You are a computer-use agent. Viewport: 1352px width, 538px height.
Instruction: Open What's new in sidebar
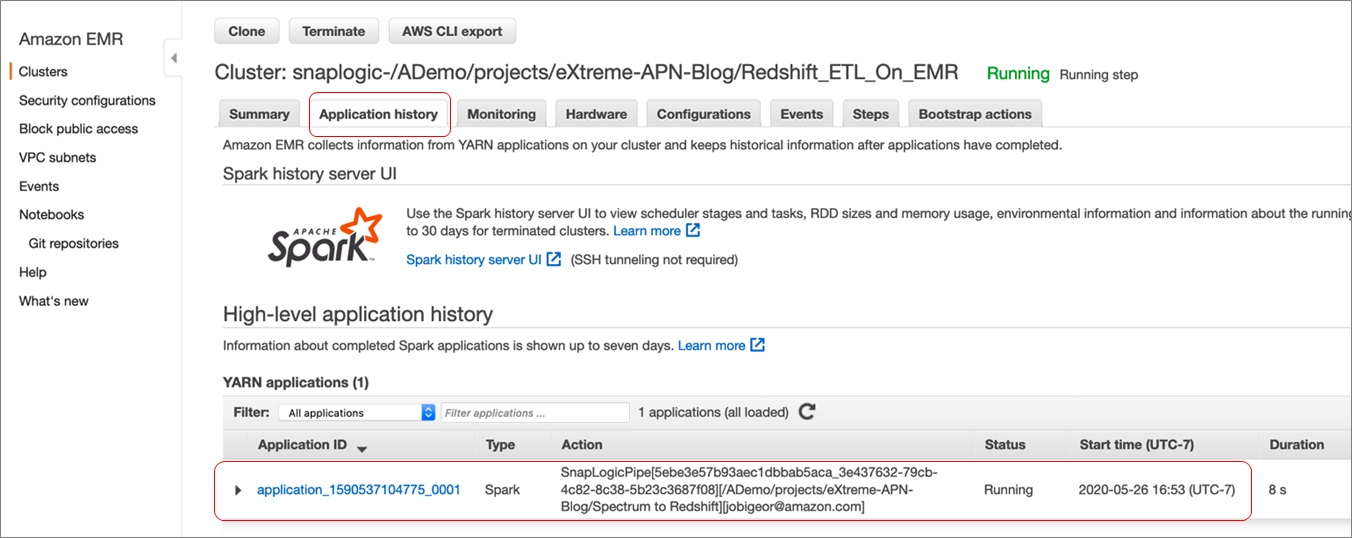(54, 301)
